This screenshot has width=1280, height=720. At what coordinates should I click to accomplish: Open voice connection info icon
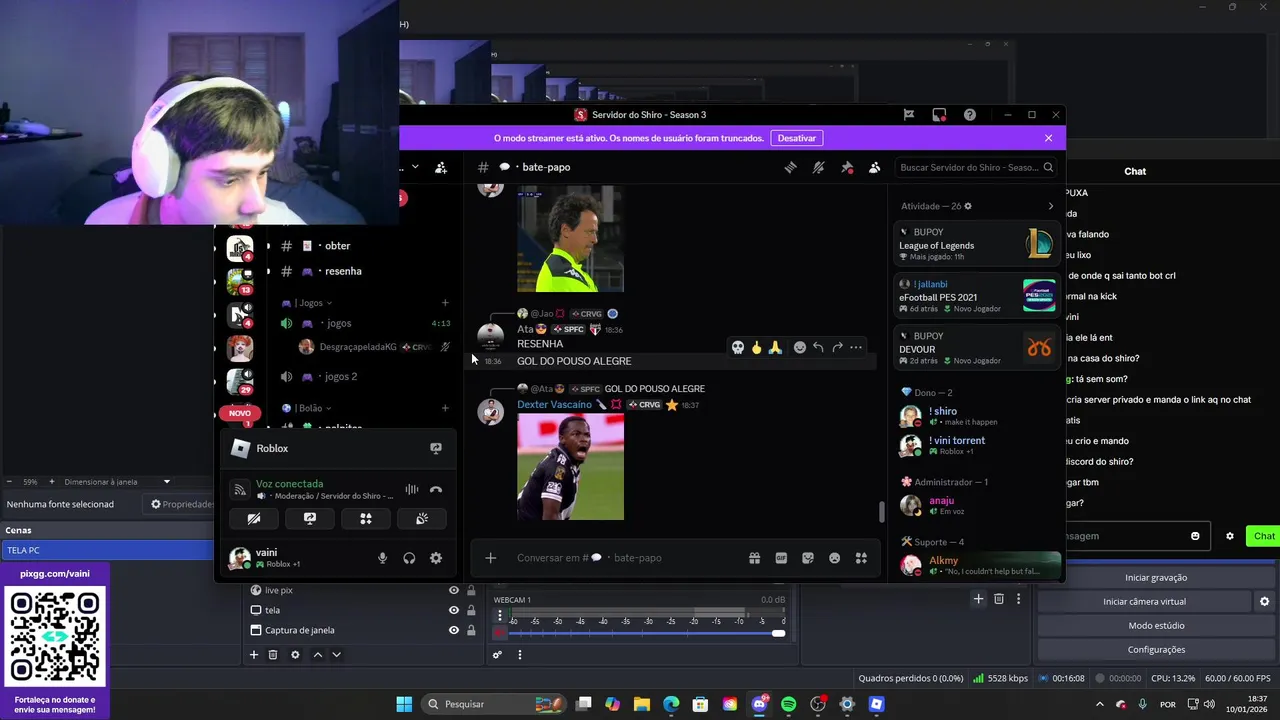tap(239, 490)
